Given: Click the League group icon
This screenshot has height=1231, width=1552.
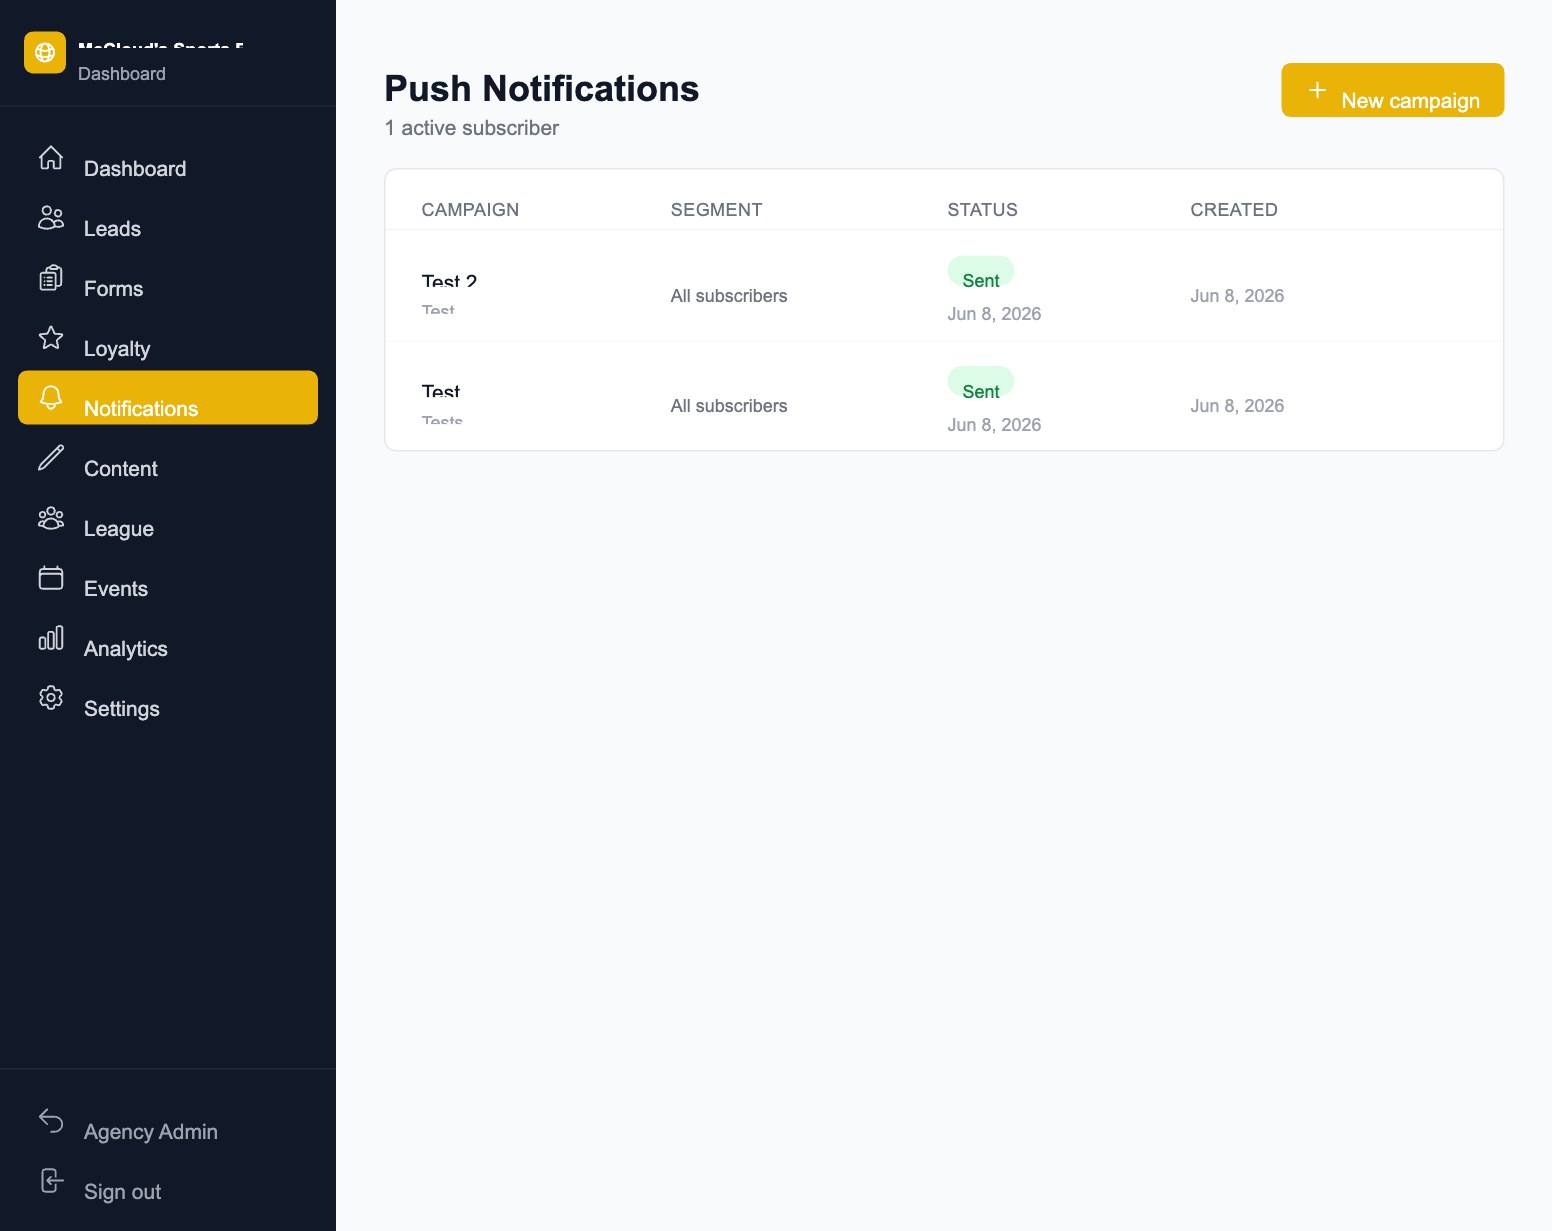Looking at the screenshot, I should tap(51, 518).
